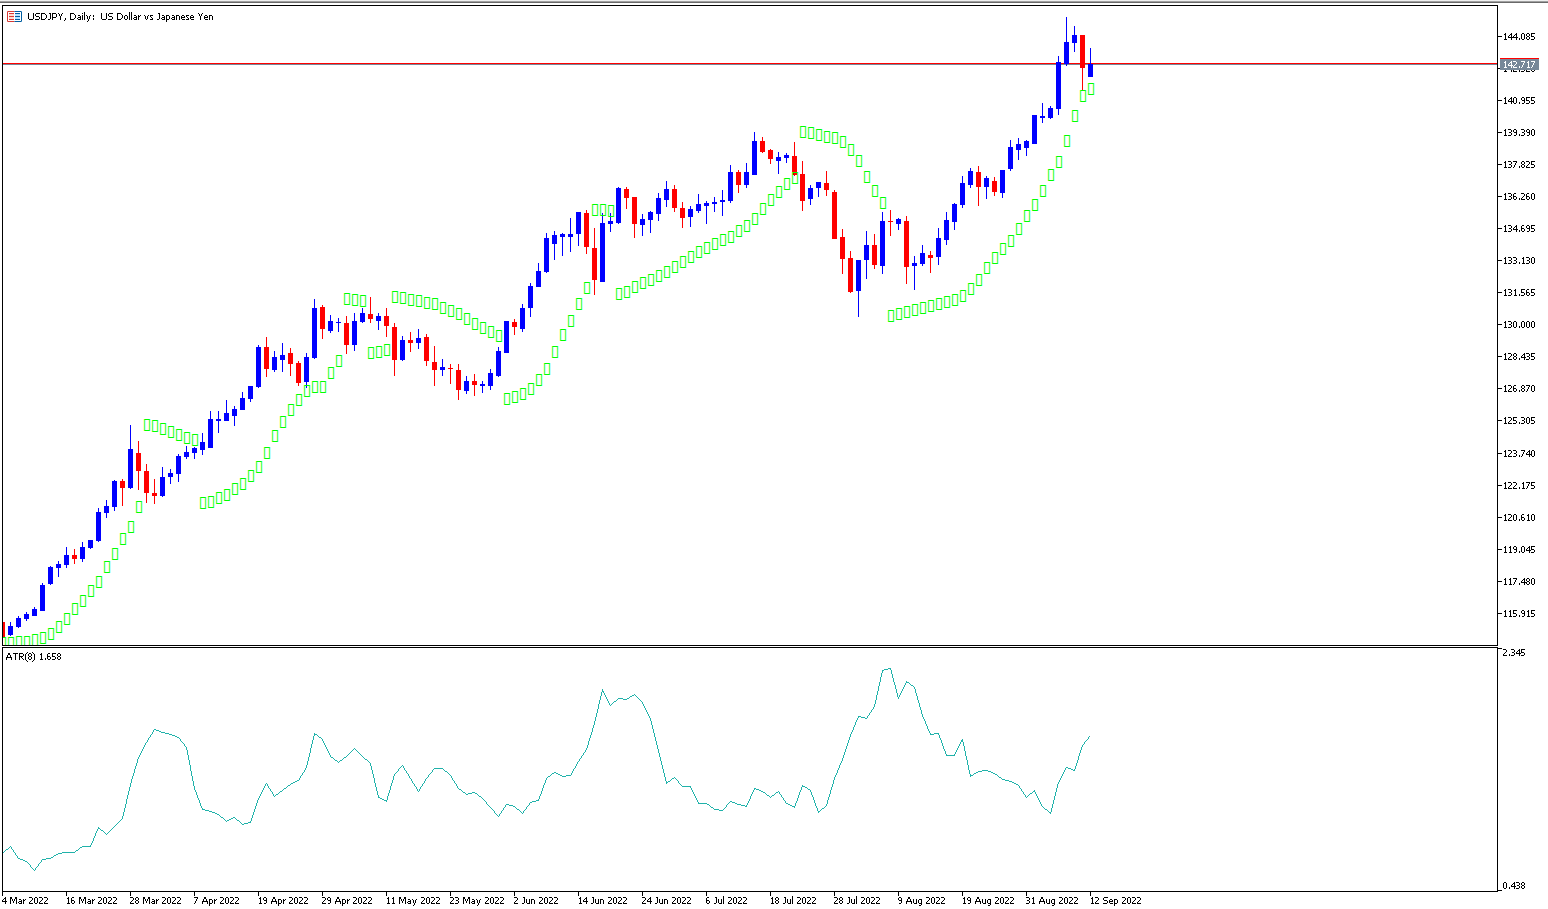Click the 137.825 price axis label

pos(1519,165)
